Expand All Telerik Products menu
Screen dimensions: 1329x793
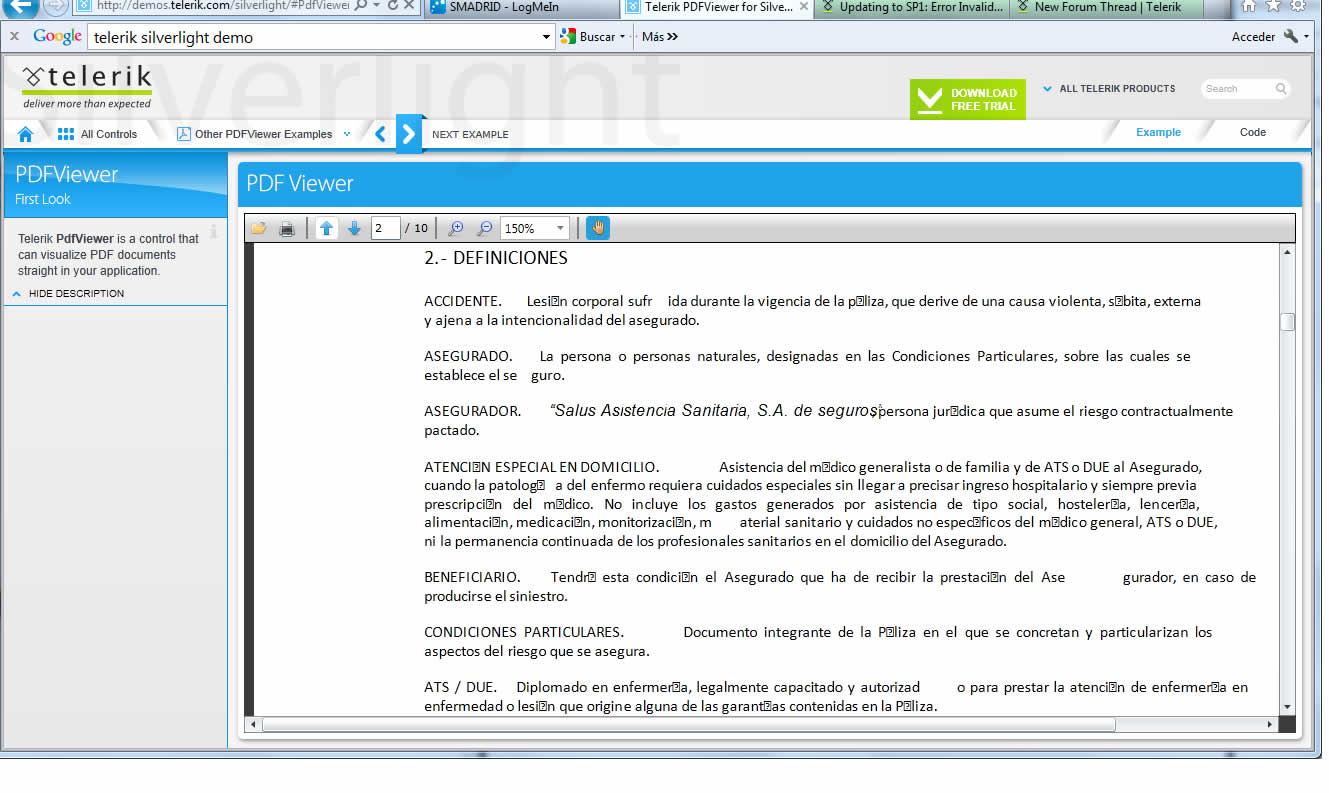[x=1109, y=88]
